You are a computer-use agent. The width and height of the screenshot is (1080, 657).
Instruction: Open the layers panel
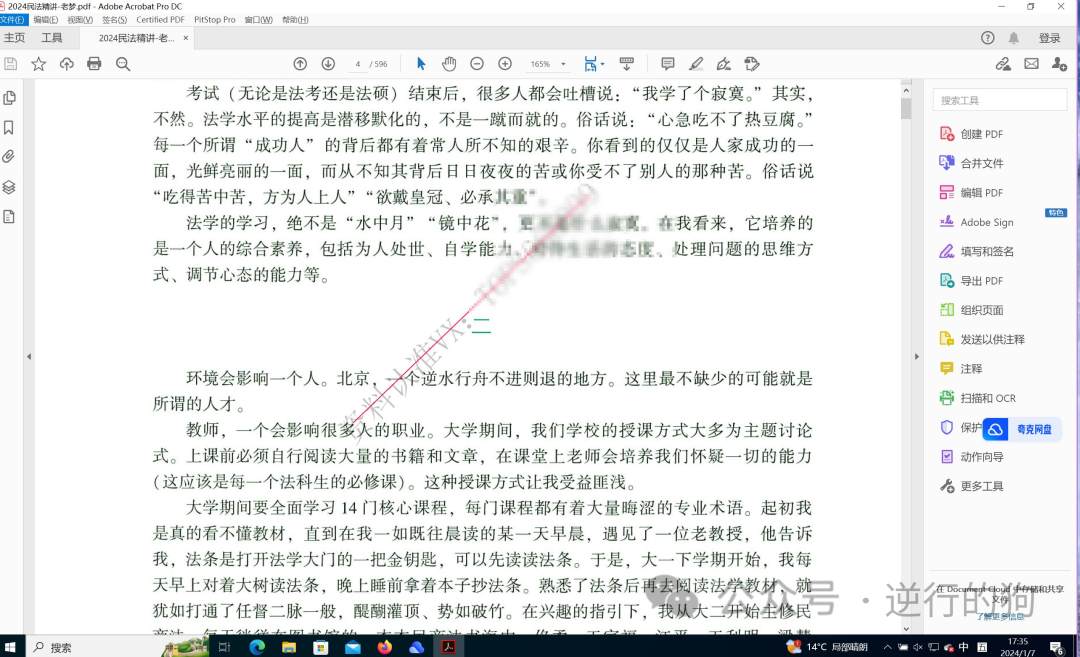(11, 185)
